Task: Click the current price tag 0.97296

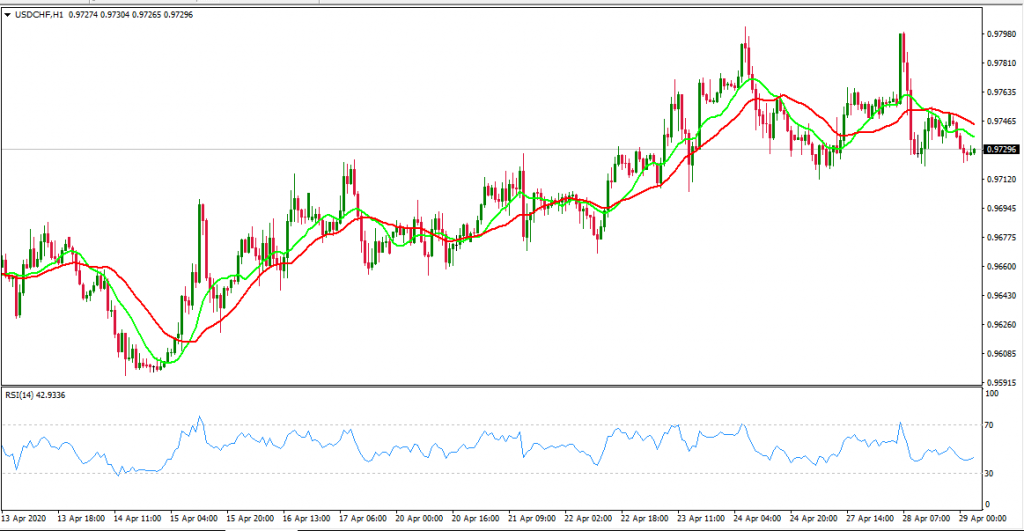Action: tap(1002, 150)
